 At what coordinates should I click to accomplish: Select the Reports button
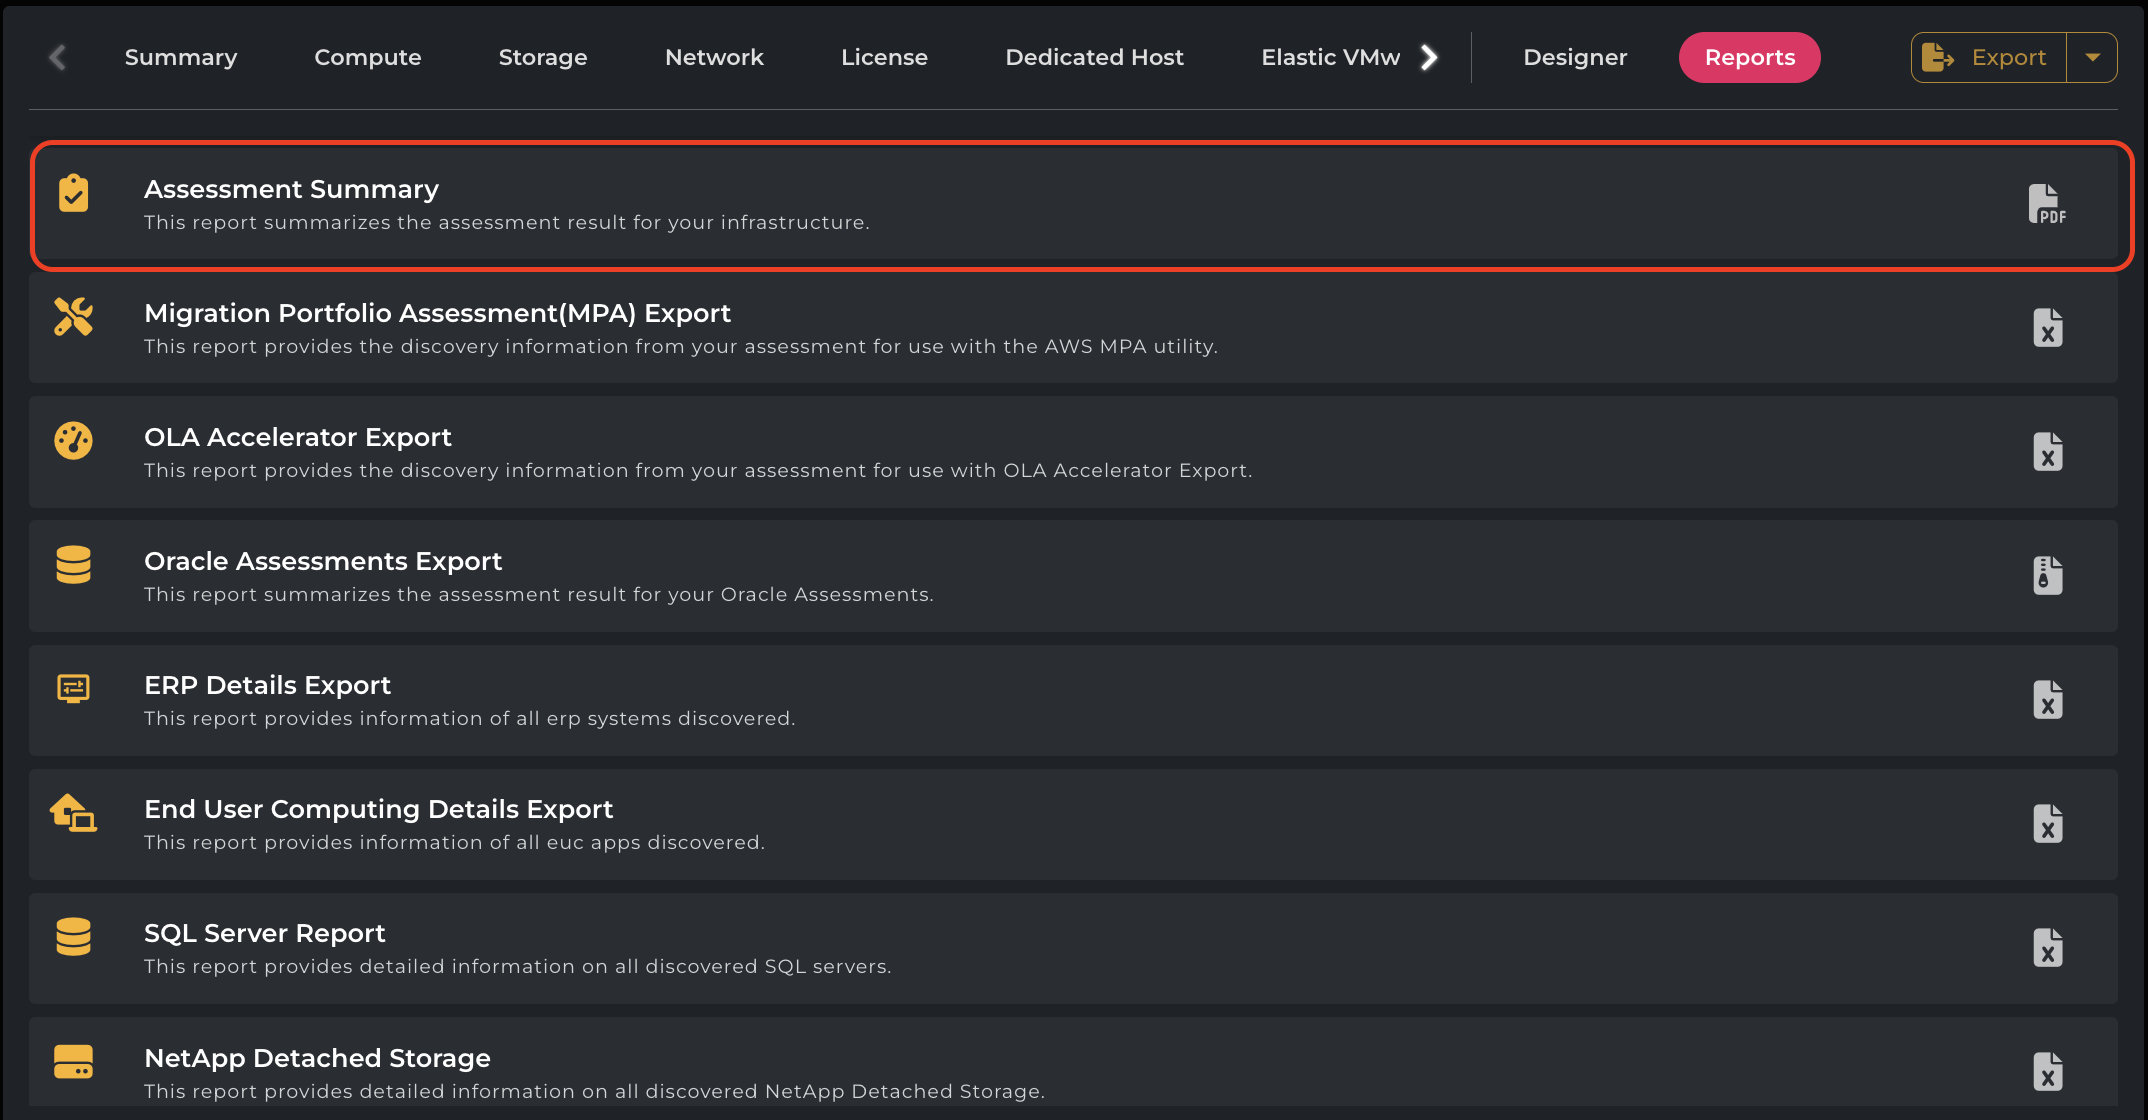(1749, 58)
